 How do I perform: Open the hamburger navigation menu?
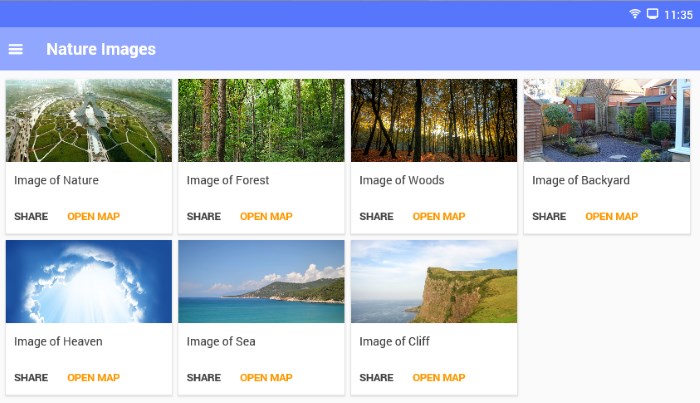pos(16,49)
